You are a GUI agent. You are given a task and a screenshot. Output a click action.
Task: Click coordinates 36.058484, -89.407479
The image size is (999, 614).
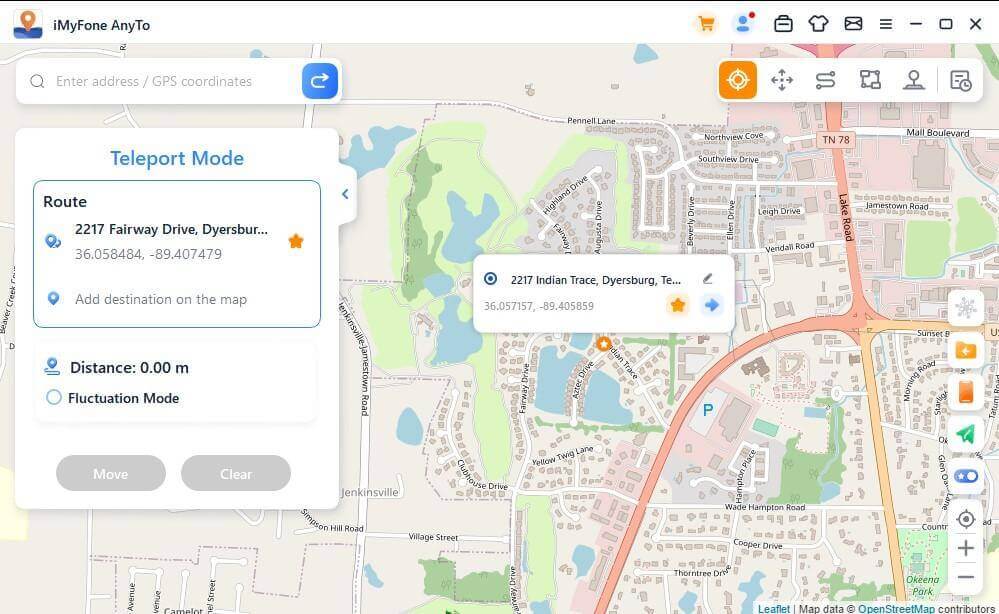click(x=148, y=254)
